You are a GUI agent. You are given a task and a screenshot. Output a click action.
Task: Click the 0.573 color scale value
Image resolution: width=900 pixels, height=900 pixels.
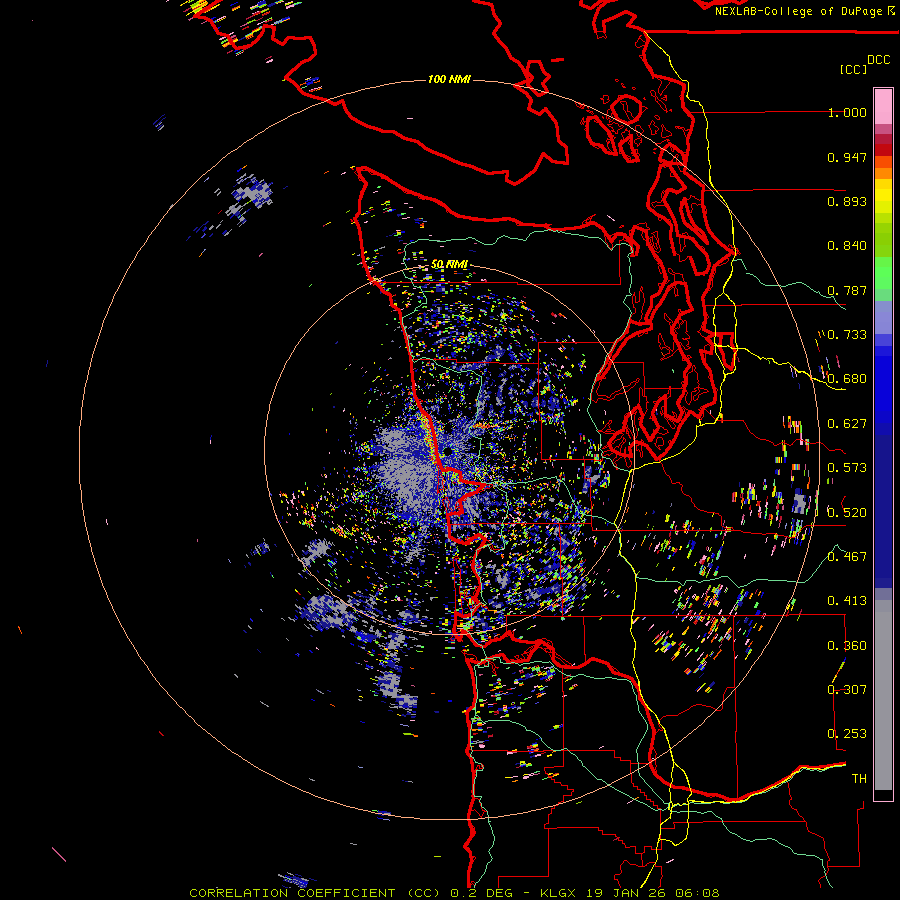point(847,468)
